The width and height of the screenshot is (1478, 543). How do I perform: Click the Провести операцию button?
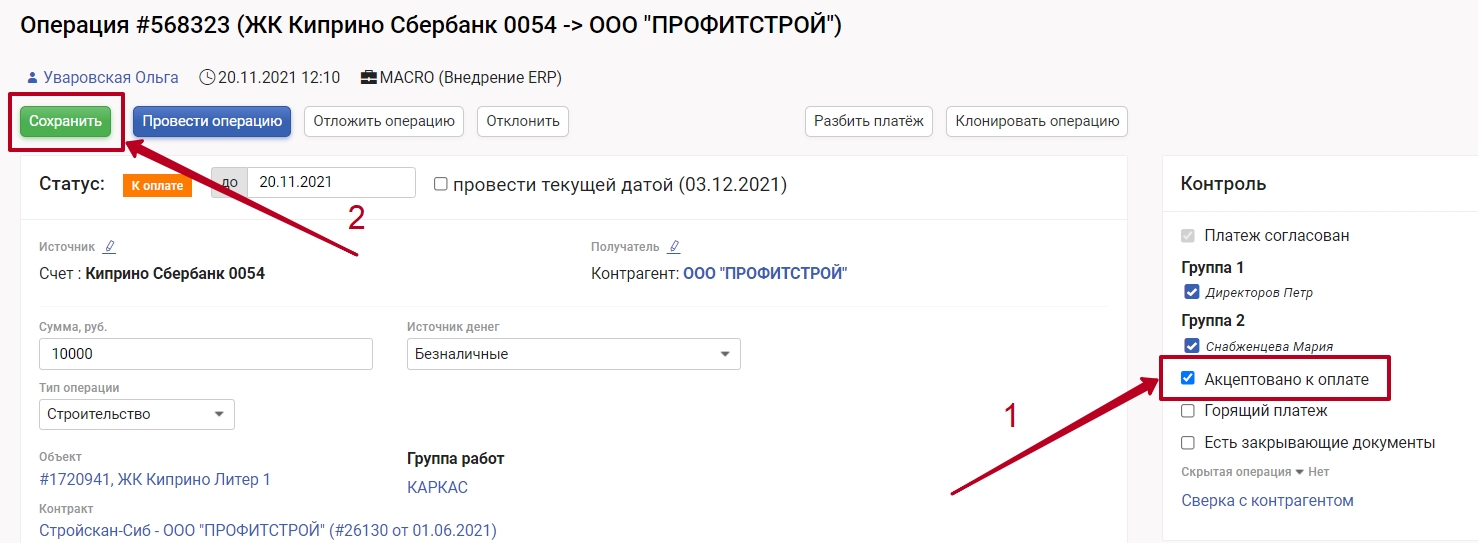(211, 122)
